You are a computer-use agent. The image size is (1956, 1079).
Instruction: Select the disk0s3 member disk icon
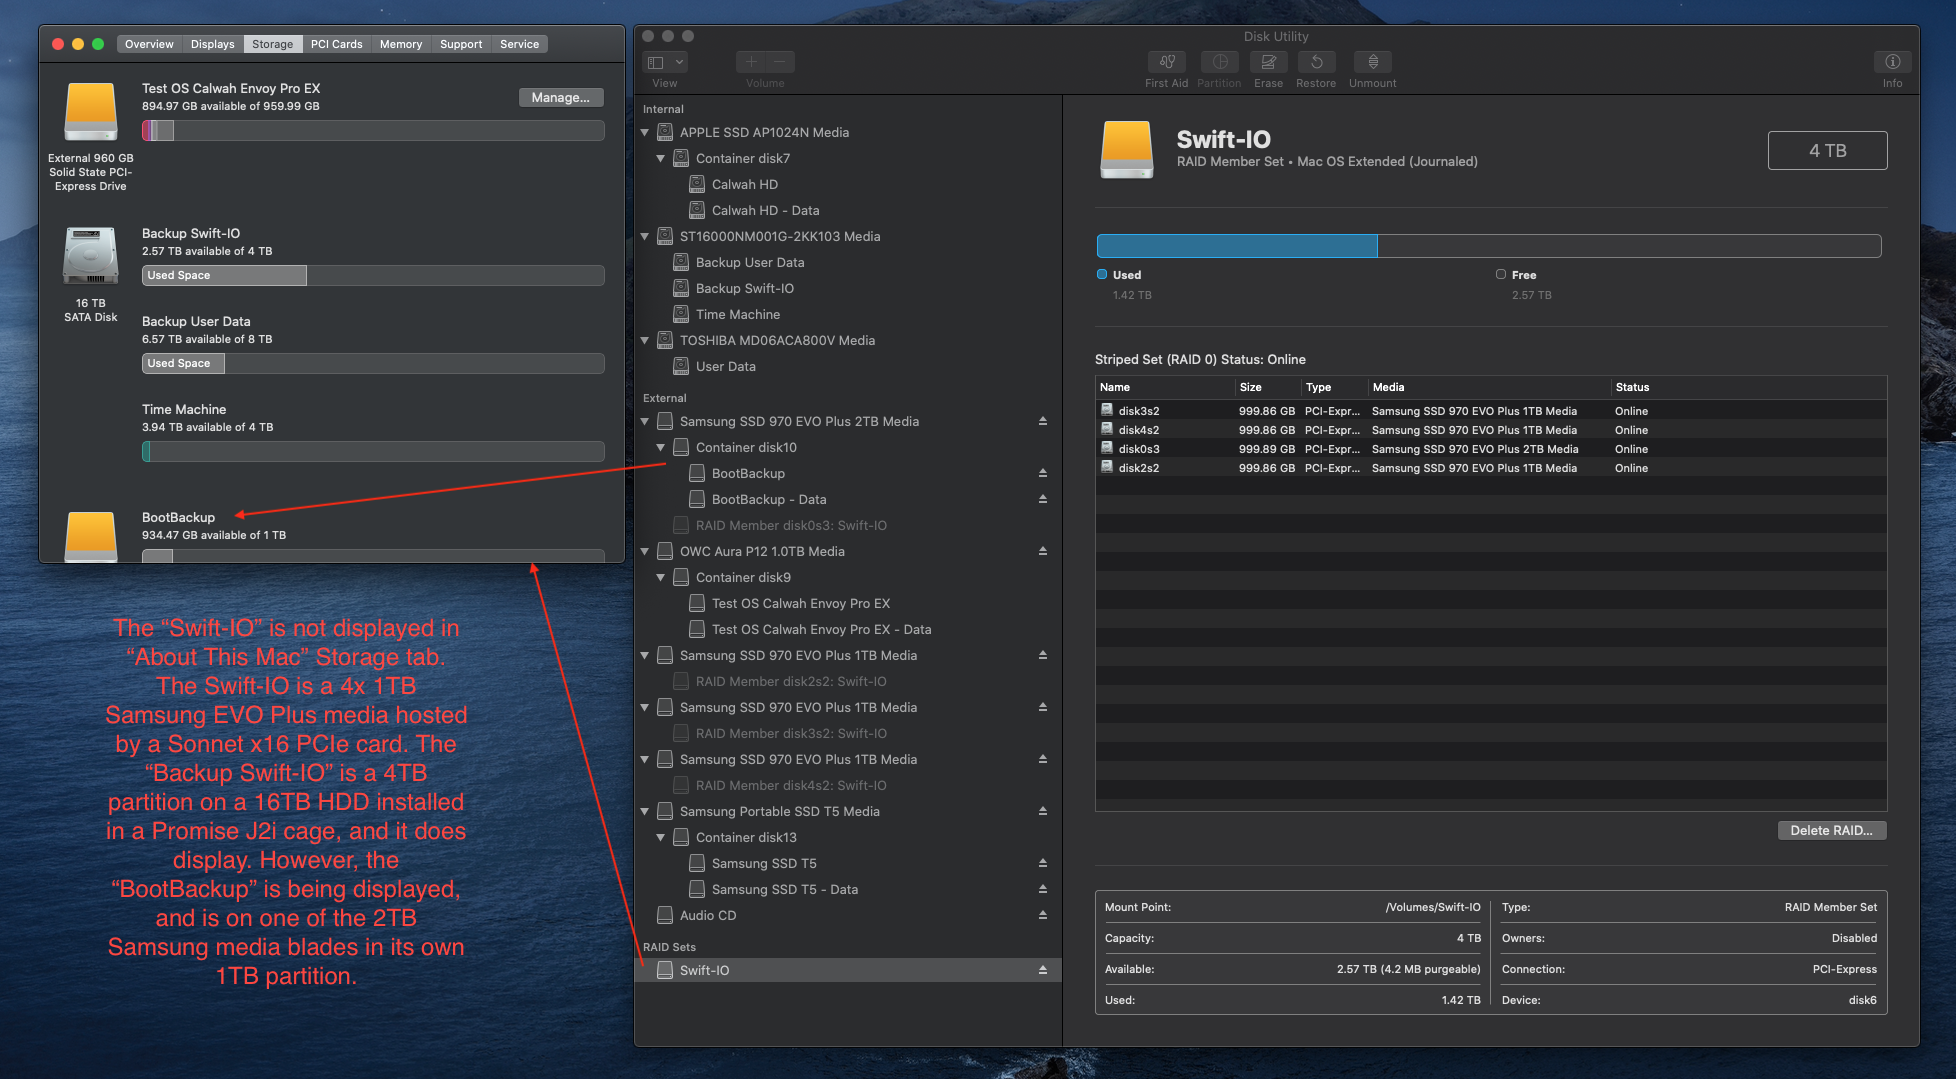1107,448
